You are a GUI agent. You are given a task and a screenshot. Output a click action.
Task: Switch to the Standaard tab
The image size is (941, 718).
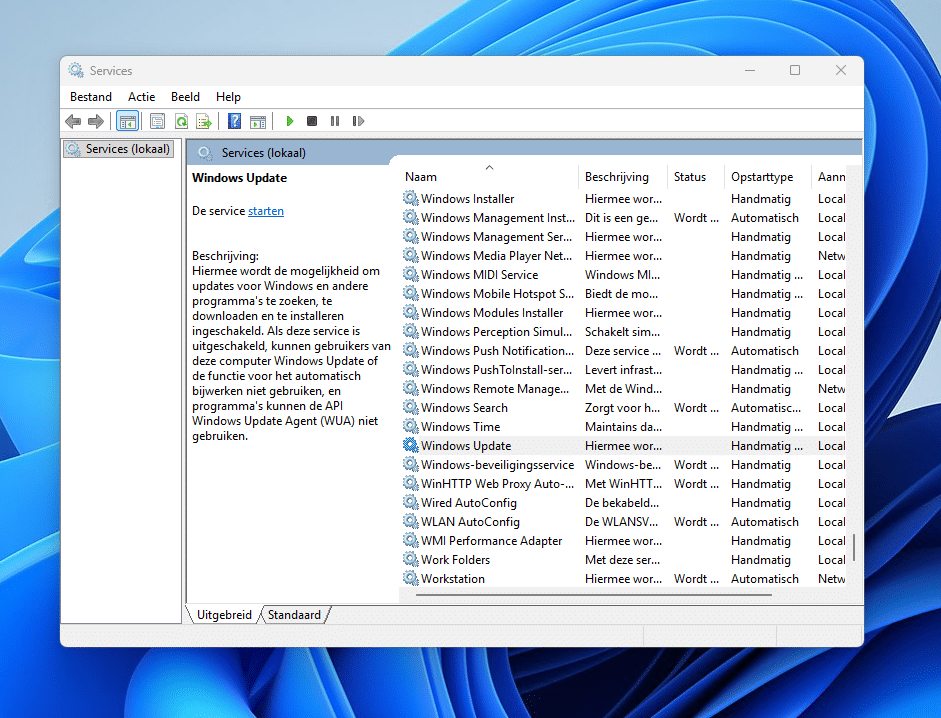pos(293,614)
